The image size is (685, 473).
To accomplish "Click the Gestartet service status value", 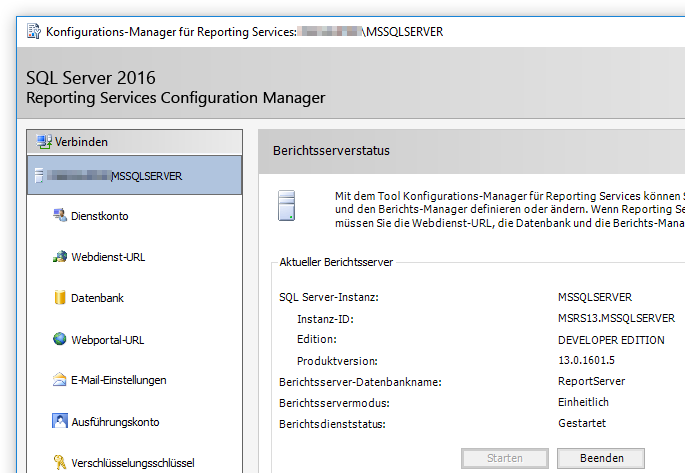I will [x=582, y=423].
